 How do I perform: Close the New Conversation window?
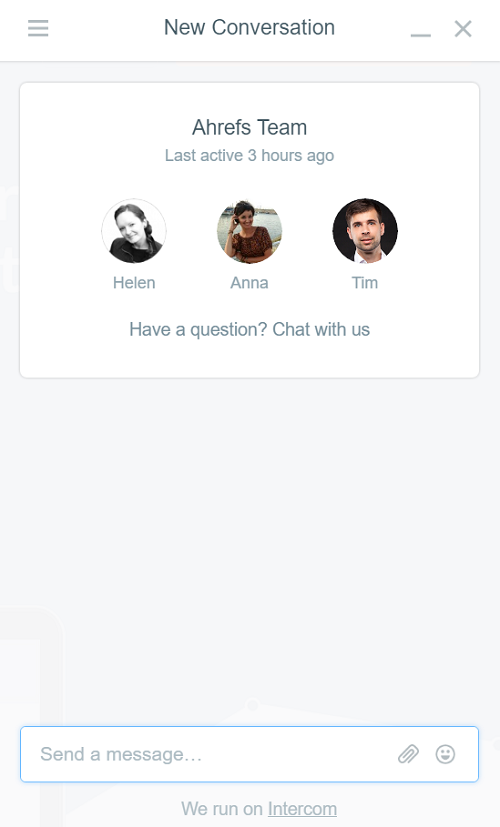(x=463, y=28)
